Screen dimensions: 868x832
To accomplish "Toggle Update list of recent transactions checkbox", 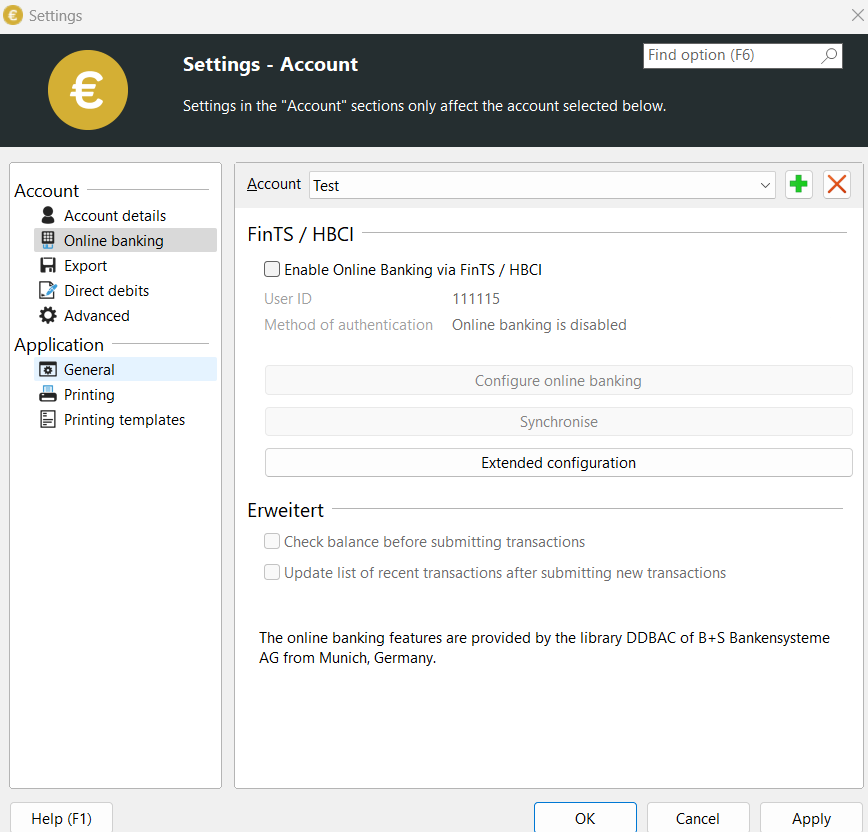I will (x=272, y=572).
